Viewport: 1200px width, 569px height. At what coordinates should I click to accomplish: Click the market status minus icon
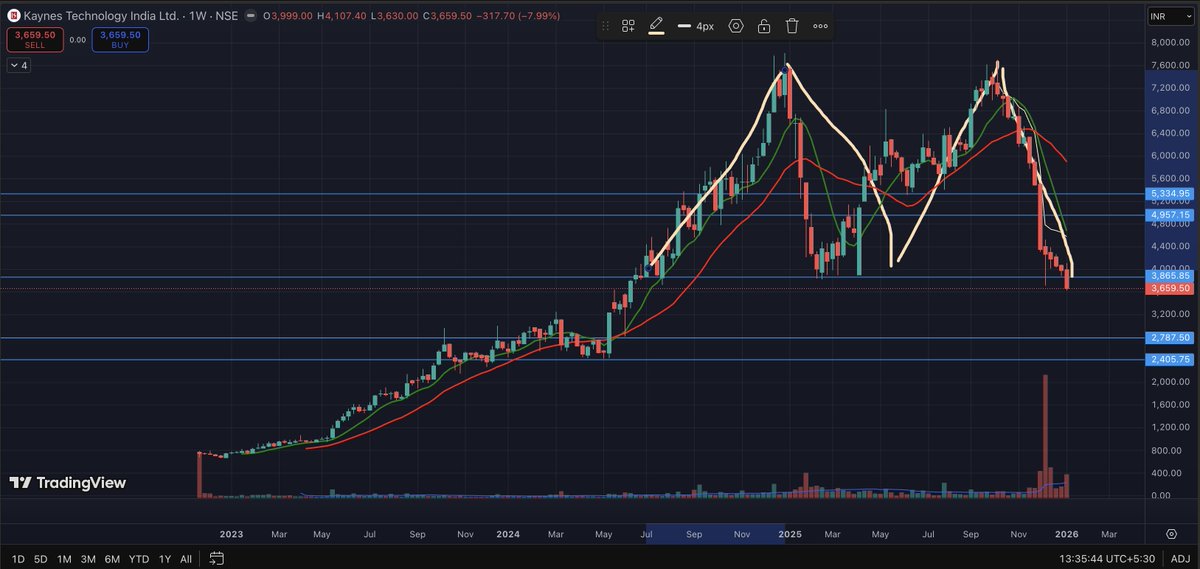pyautogui.click(x=251, y=16)
